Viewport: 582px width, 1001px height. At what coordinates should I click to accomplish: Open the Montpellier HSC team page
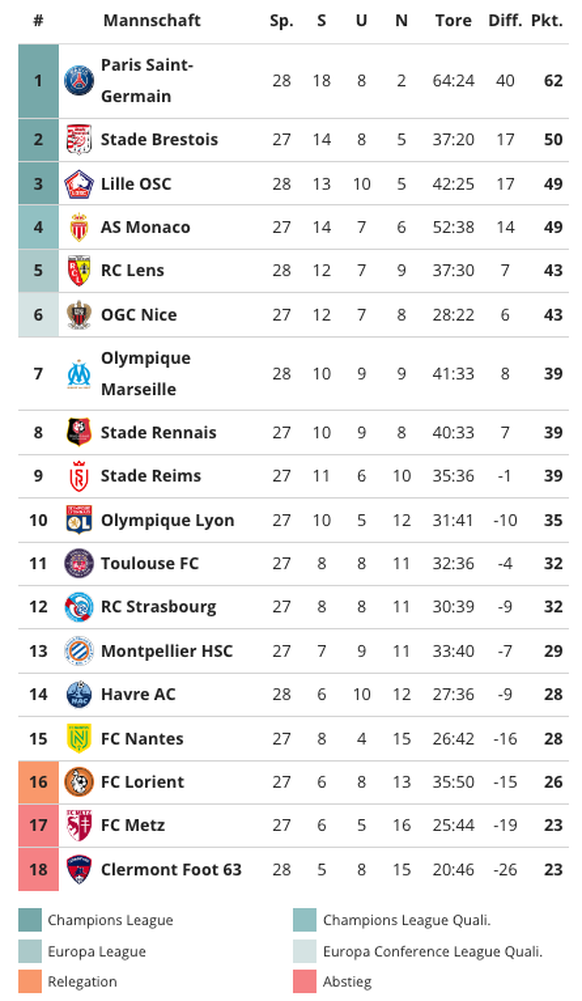click(167, 651)
